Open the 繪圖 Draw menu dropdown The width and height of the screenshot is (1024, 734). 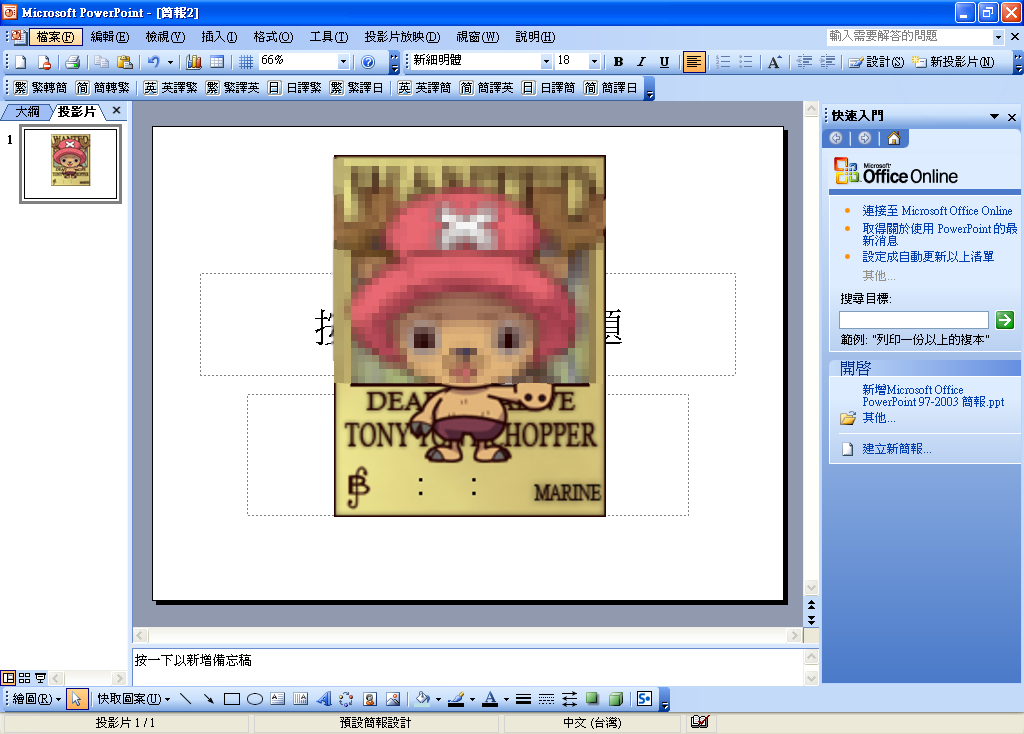pos(37,699)
